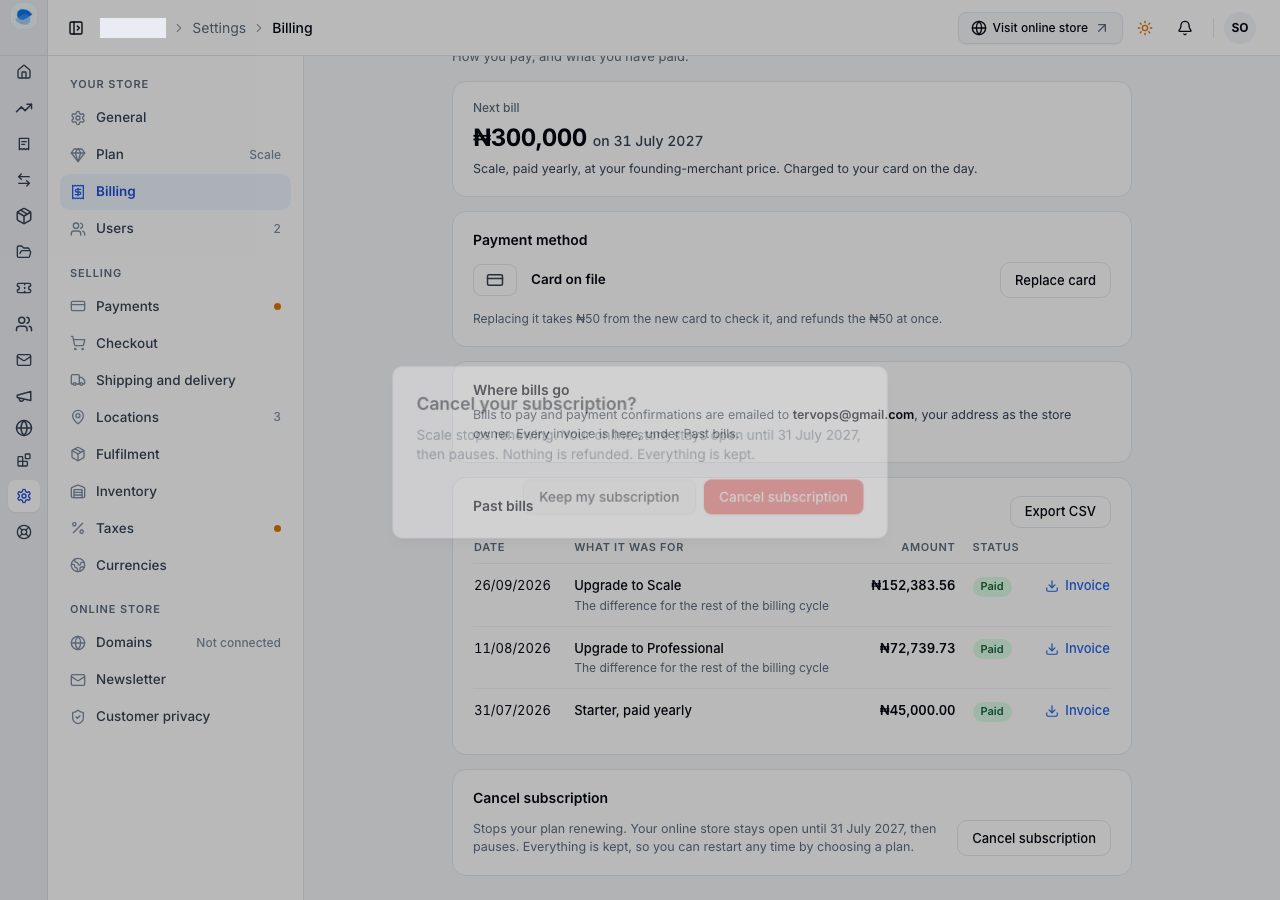Open the apps grid-plus icon in the rail

tap(24, 460)
